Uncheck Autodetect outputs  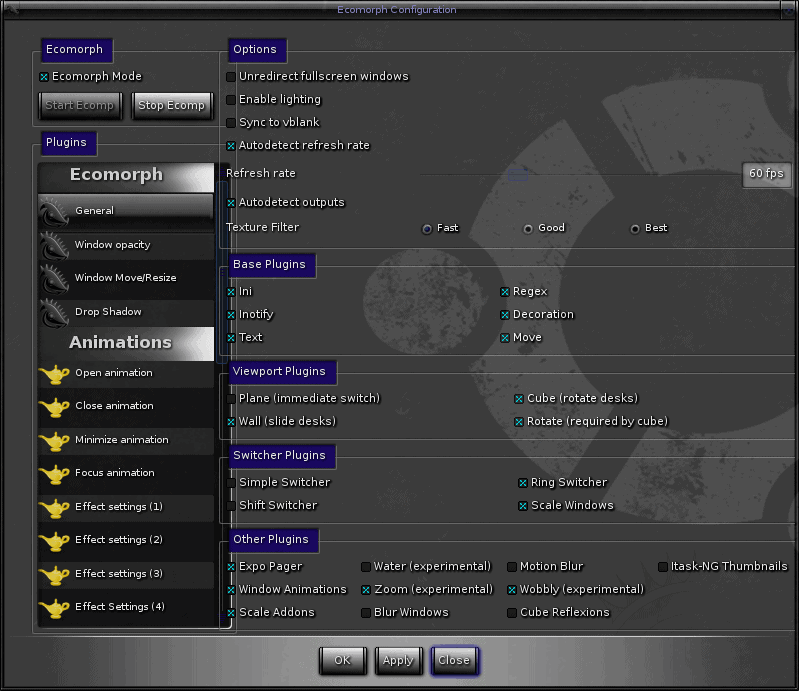[231, 203]
